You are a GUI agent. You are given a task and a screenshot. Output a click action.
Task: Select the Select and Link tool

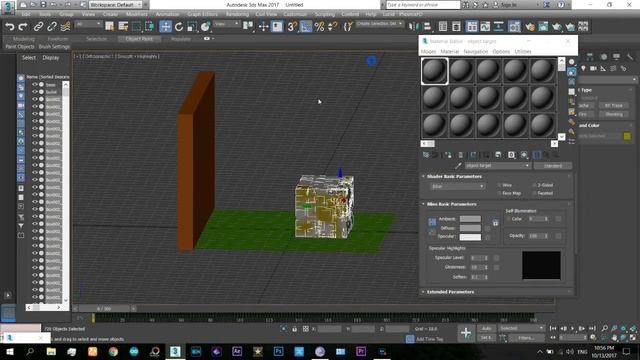(x=38, y=27)
